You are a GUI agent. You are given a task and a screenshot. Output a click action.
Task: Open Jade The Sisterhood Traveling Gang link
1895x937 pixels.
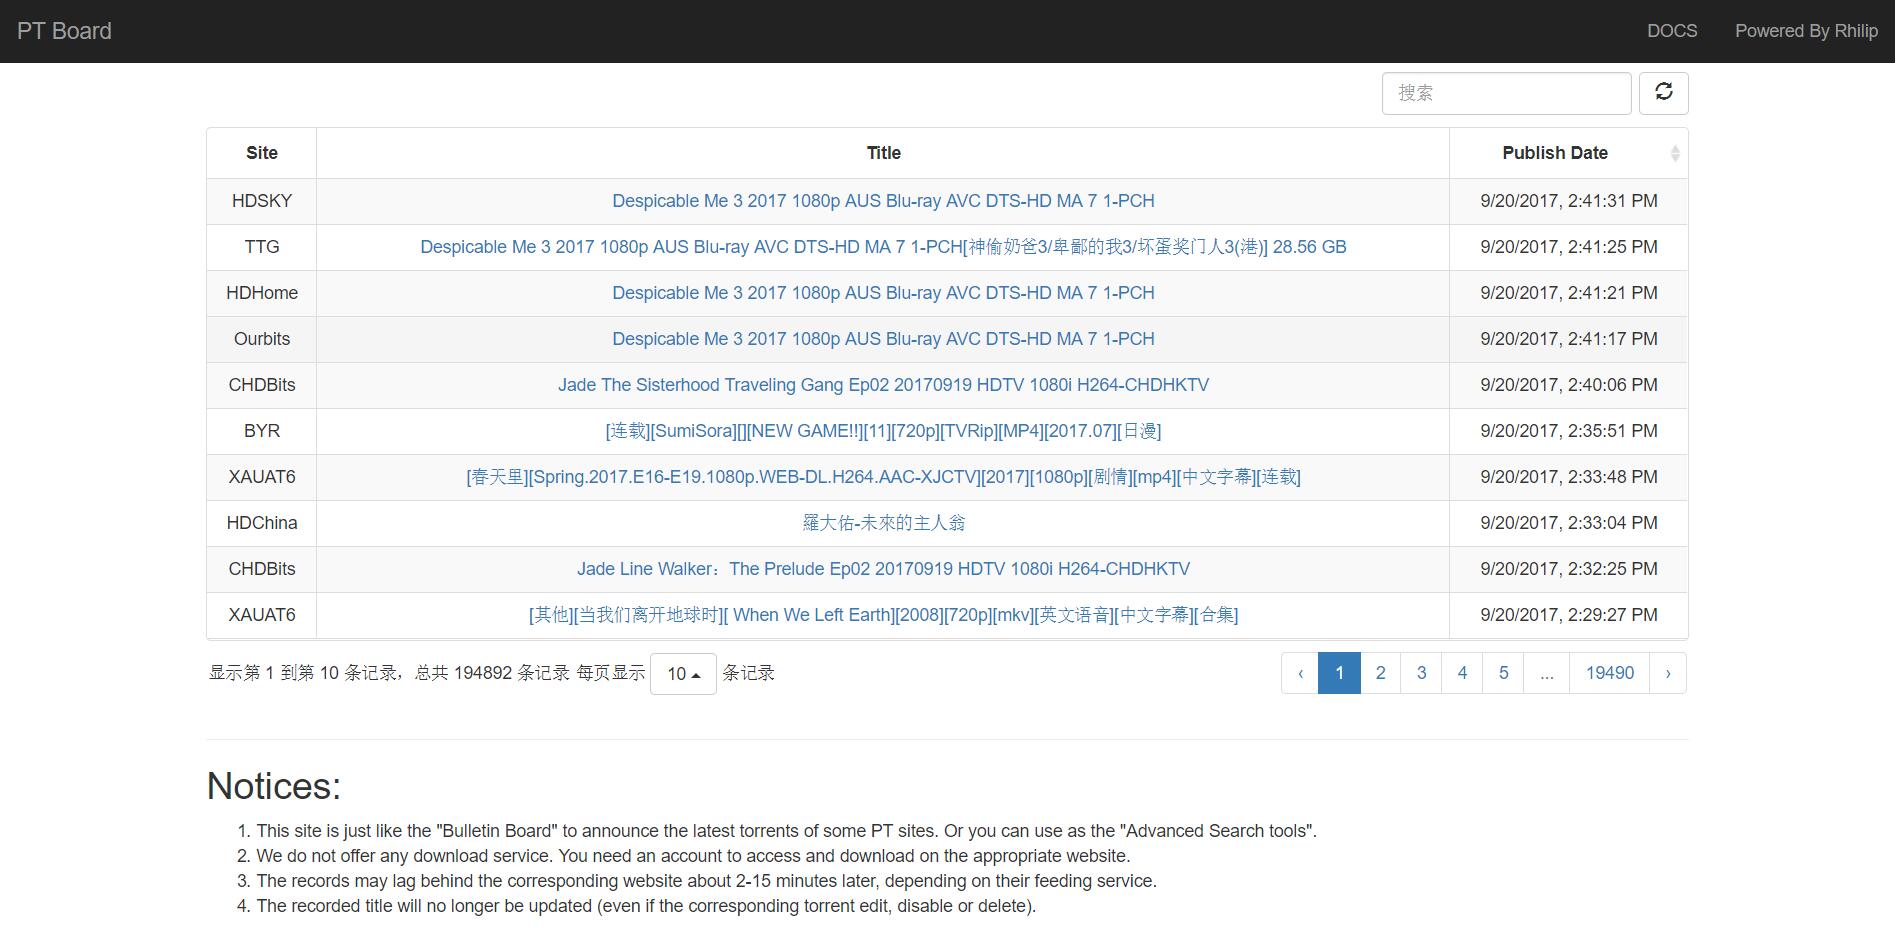pos(883,385)
